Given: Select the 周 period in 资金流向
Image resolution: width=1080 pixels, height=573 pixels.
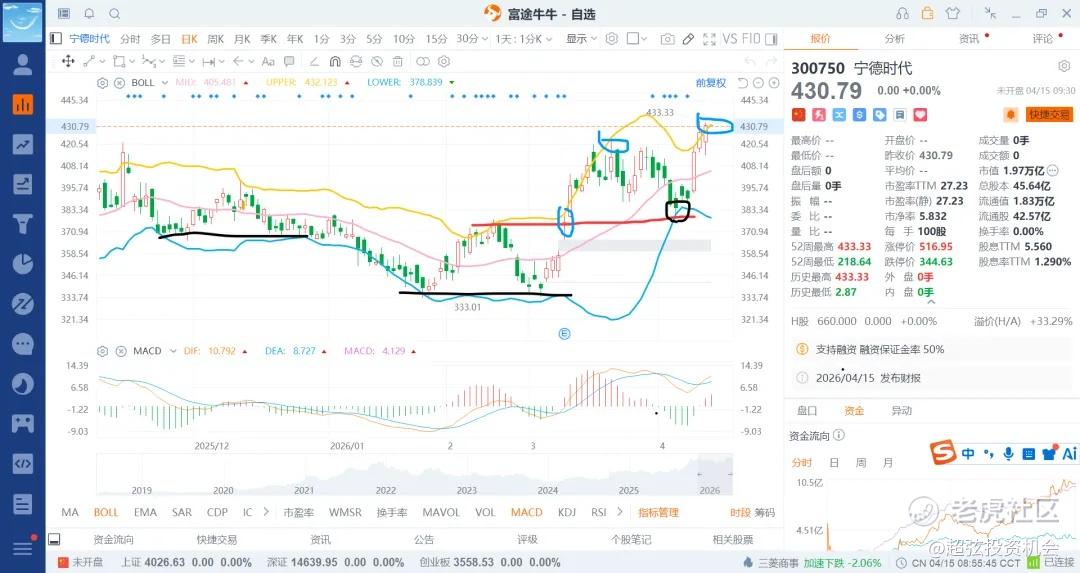Looking at the screenshot, I should [x=861, y=463].
